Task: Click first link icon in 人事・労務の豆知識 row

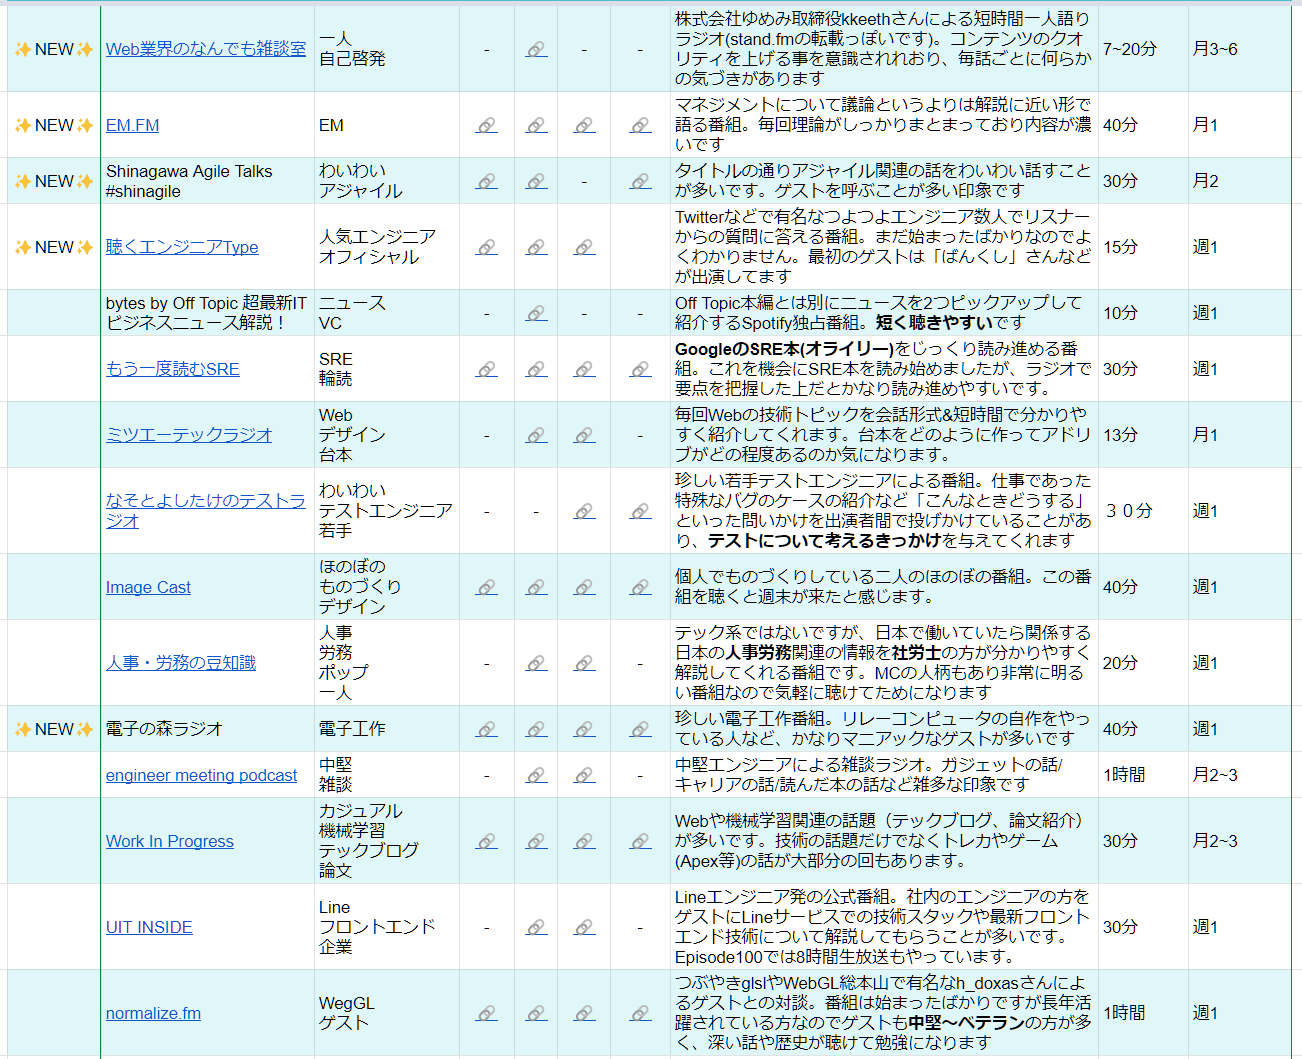Action: coord(537,663)
